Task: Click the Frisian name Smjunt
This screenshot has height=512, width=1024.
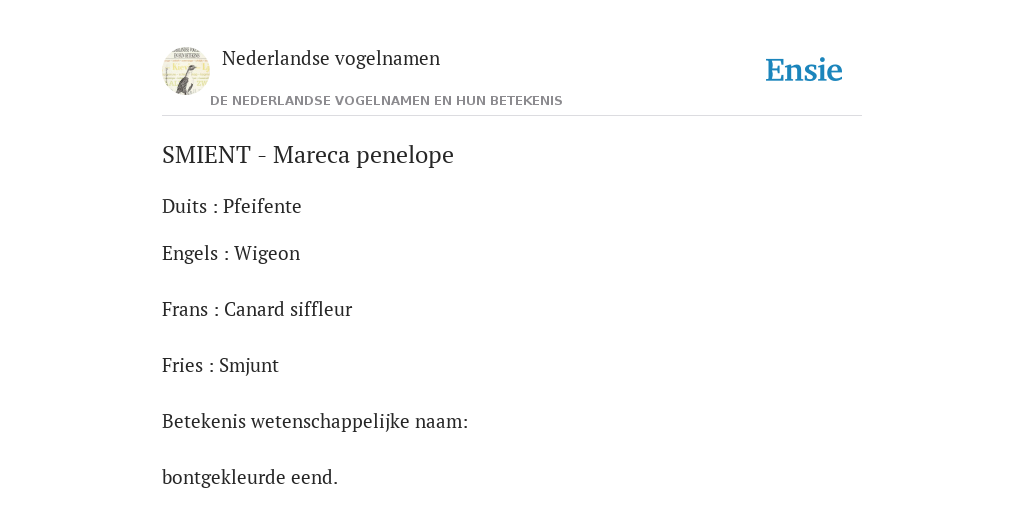Action: click(x=249, y=365)
